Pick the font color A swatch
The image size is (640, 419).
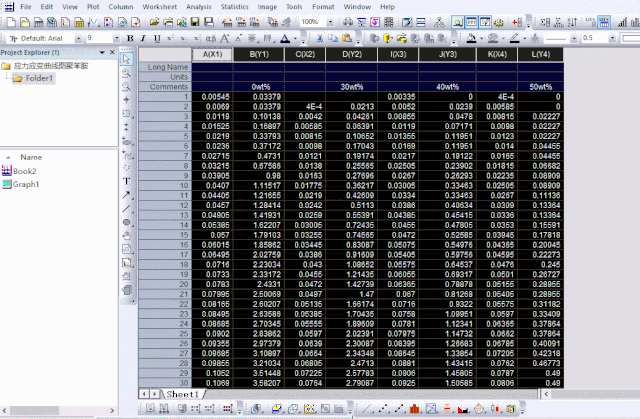point(285,39)
